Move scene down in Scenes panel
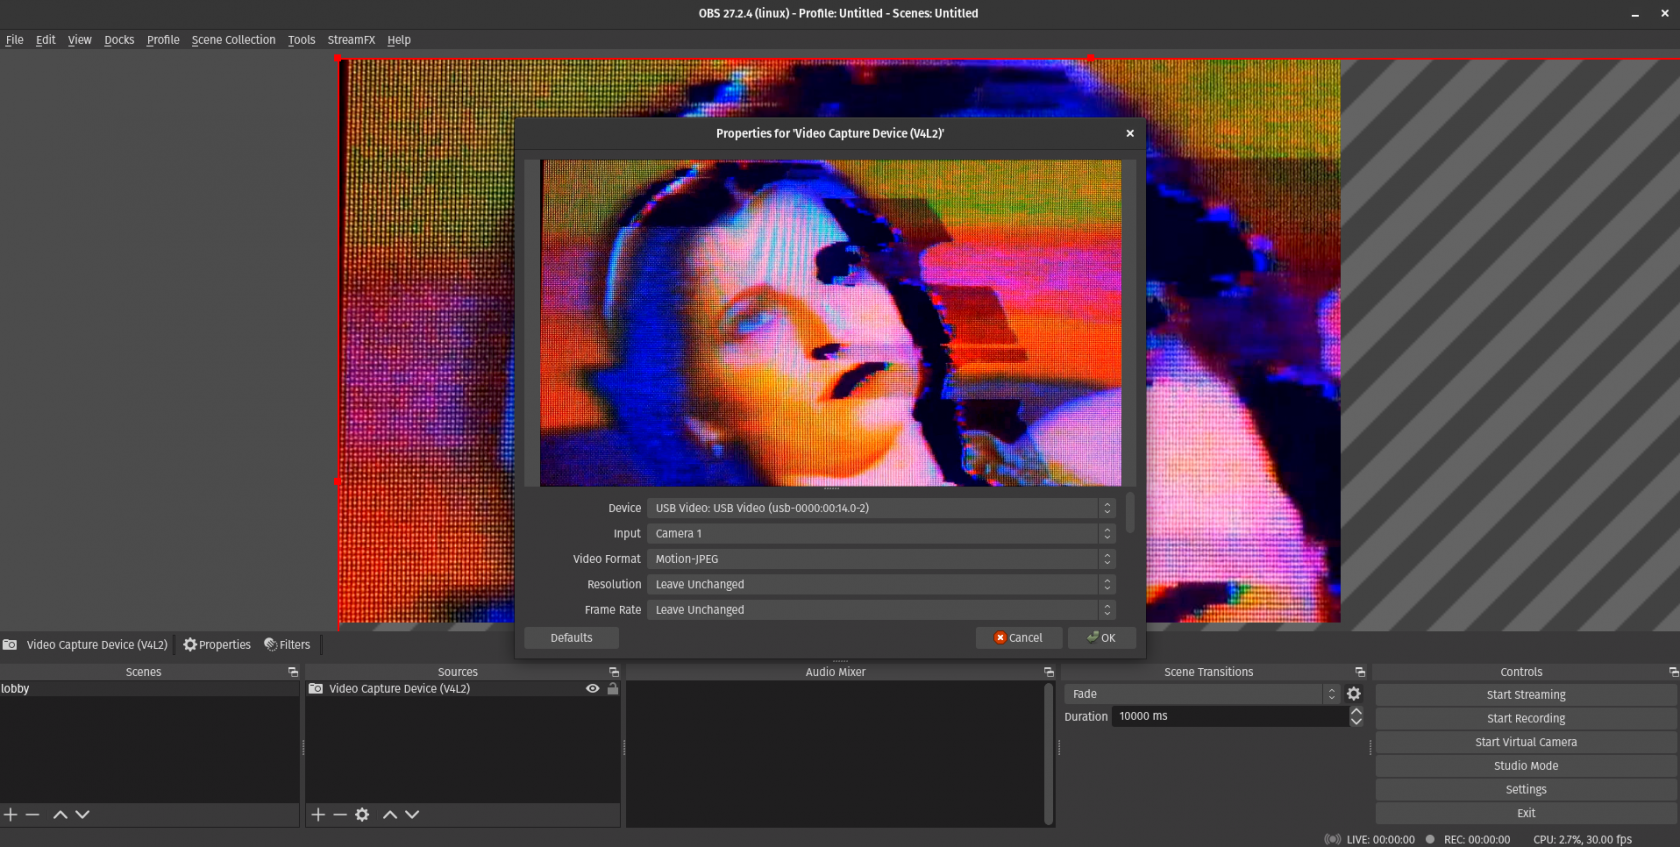 (83, 815)
